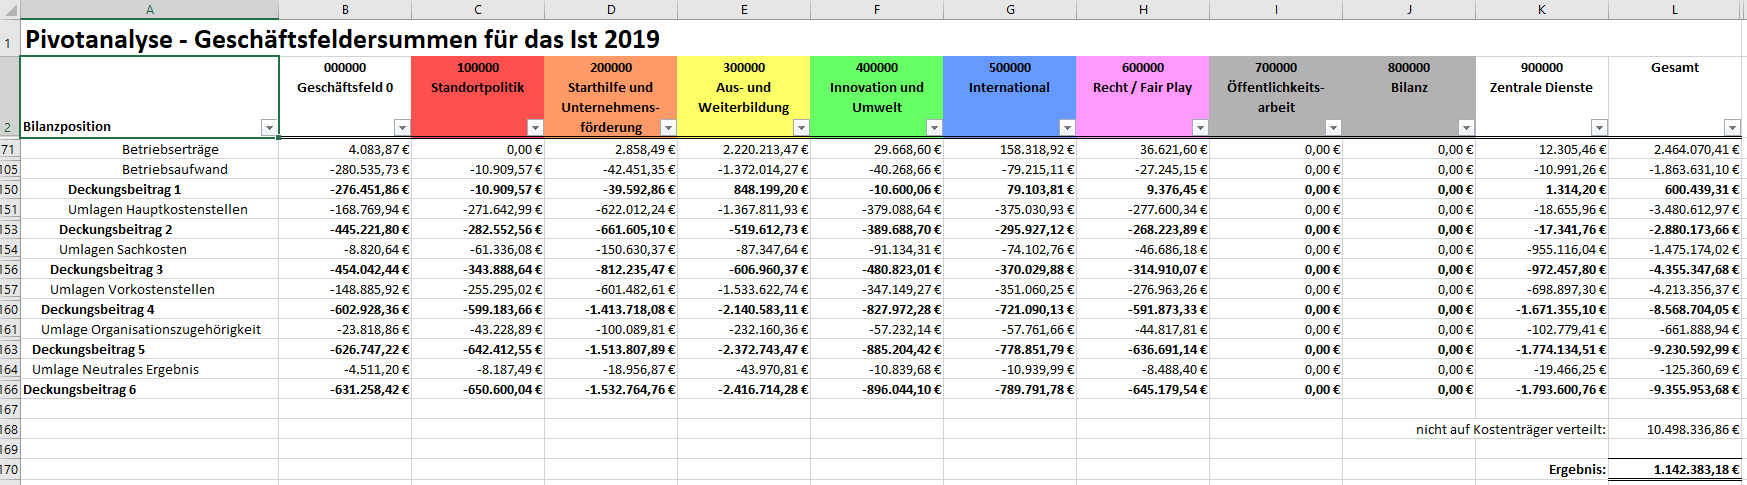The width and height of the screenshot is (1747, 485).
Task: Select the Umlagen Sachkosten row label
Action: (x=122, y=249)
